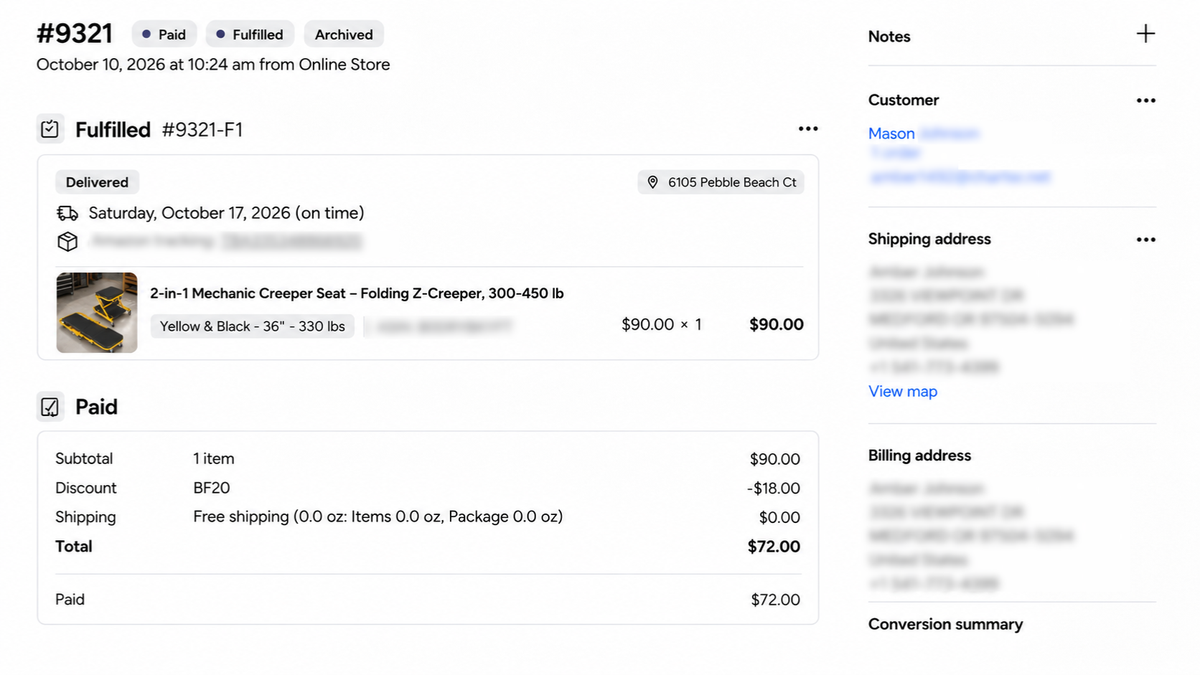The image size is (1200, 675).
Task: Click the Paid status badge in the header
Action: pos(164,34)
